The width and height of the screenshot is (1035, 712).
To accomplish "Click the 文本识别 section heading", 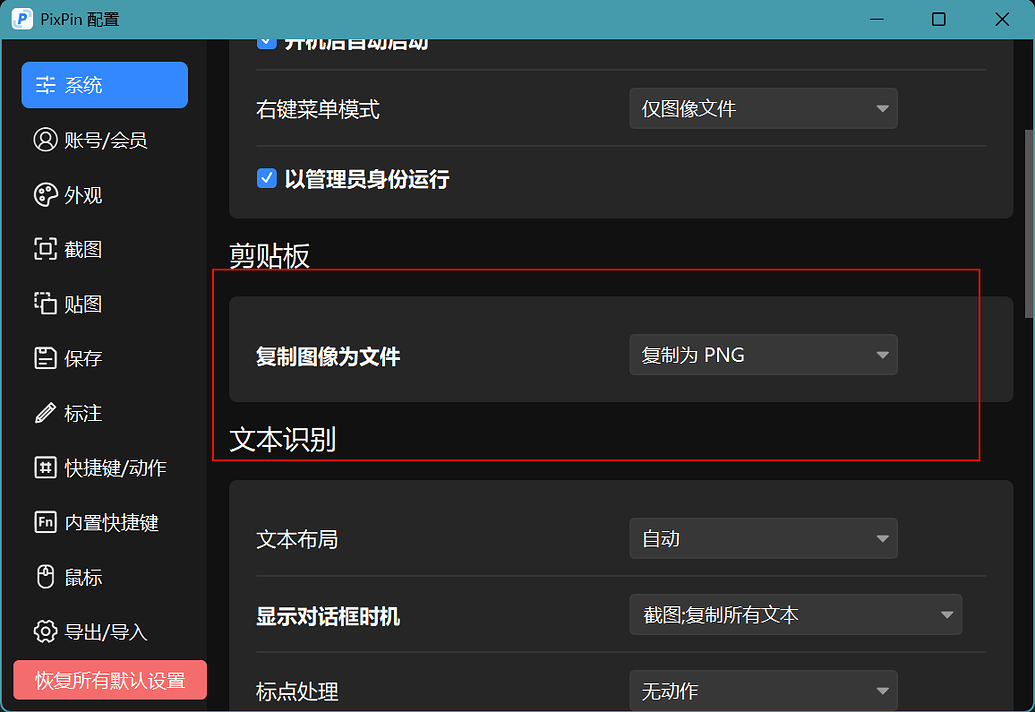I will pos(283,439).
